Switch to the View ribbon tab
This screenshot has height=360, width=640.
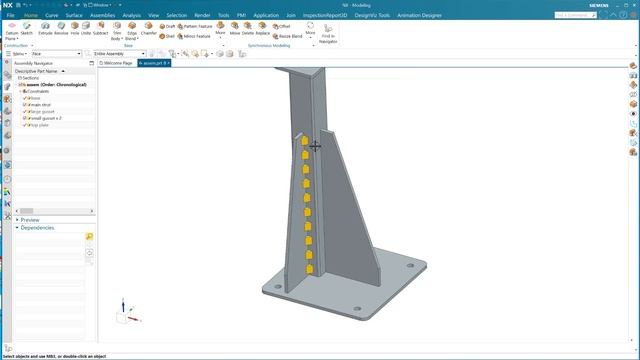[153, 15]
